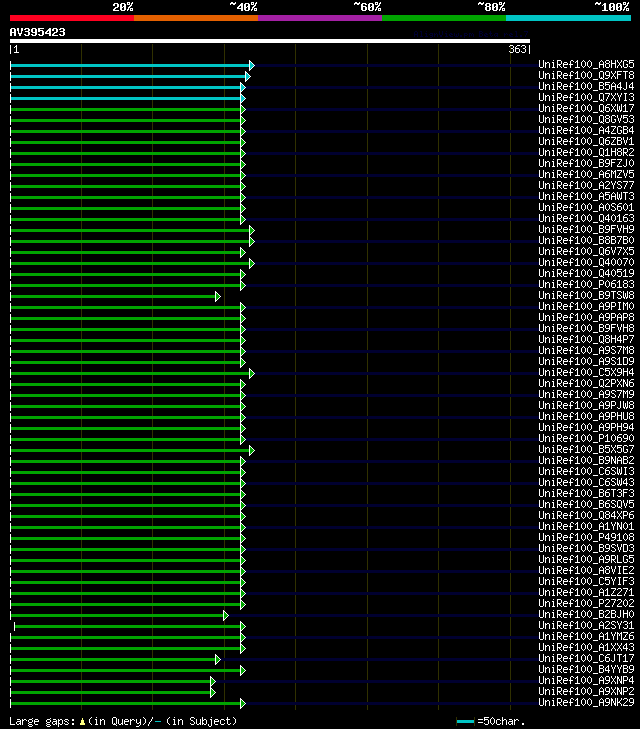Click the cyan alignment bar of UniRef100_A8HXG5
Screen dimensions: 640x729
pos(130,65)
